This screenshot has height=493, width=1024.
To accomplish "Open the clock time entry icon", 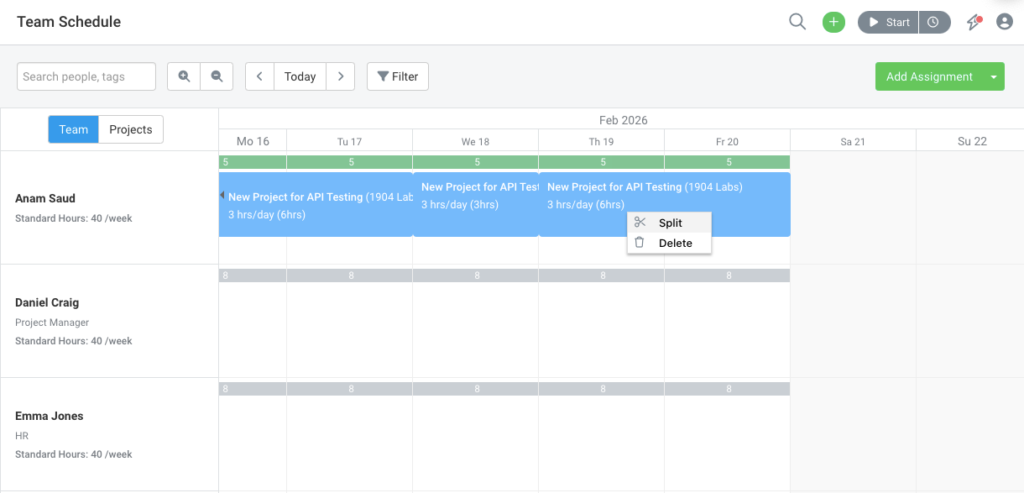I will pos(934,22).
